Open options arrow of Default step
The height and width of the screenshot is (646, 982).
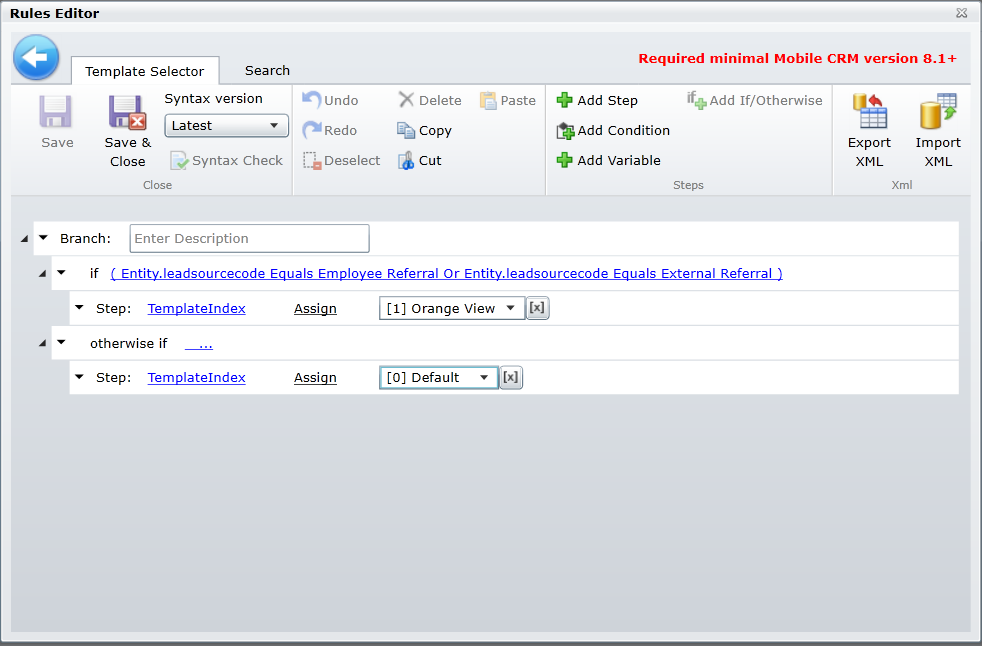coord(79,377)
